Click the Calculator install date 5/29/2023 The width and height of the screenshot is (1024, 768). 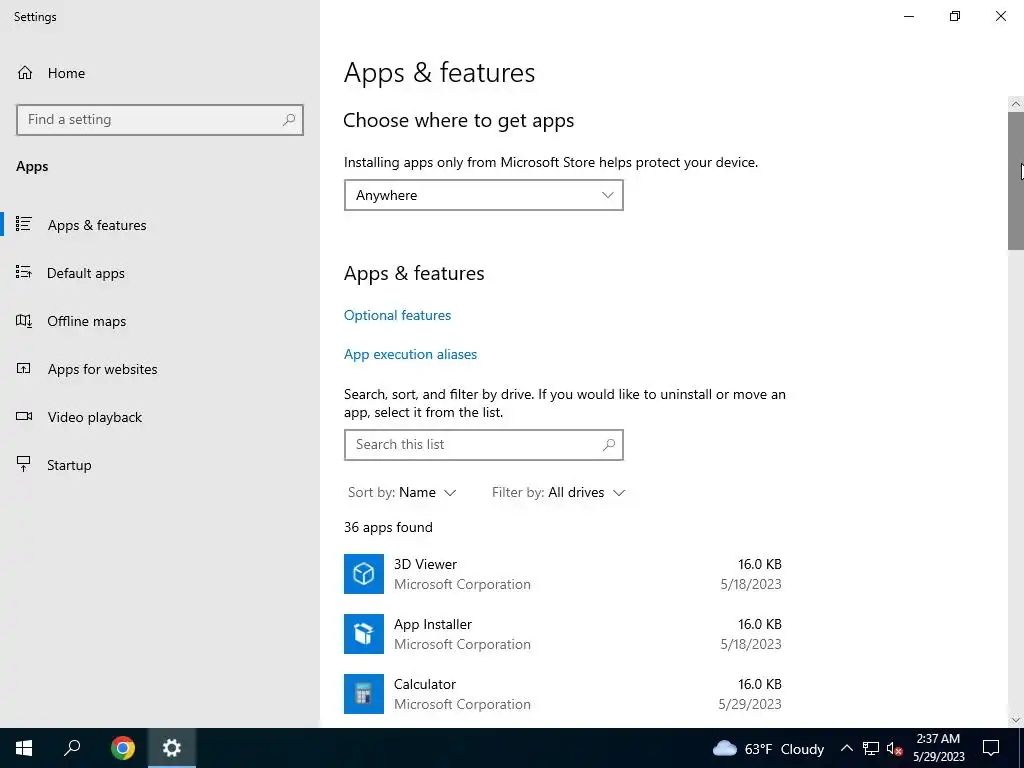(750, 704)
